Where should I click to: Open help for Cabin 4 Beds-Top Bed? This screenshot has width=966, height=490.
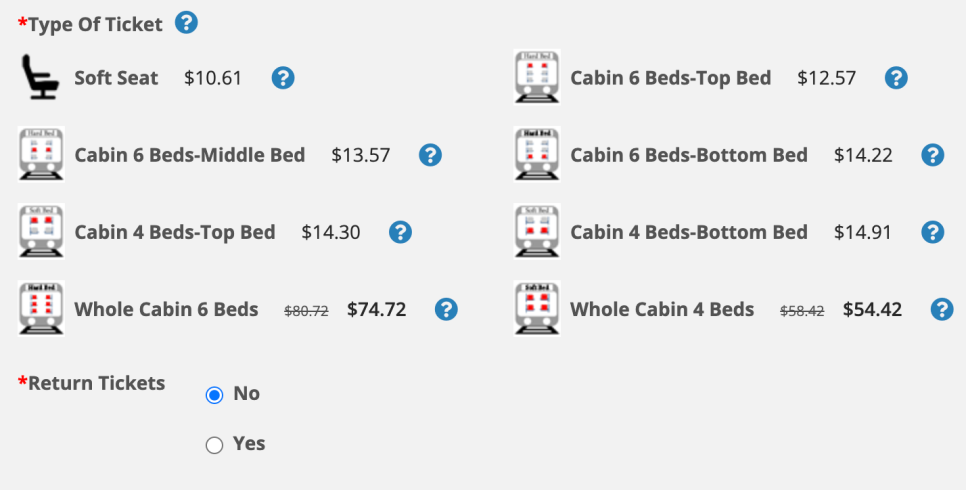[400, 232]
